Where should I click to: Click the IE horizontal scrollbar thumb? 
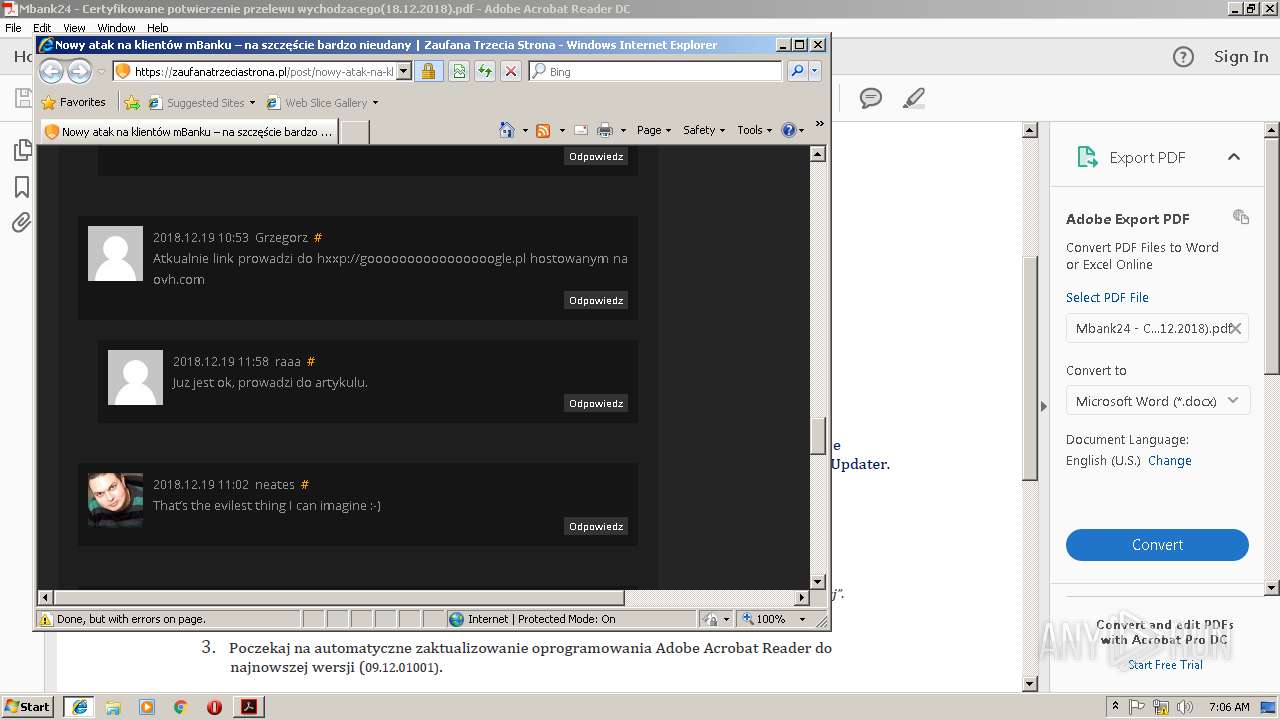click(339, 597)
